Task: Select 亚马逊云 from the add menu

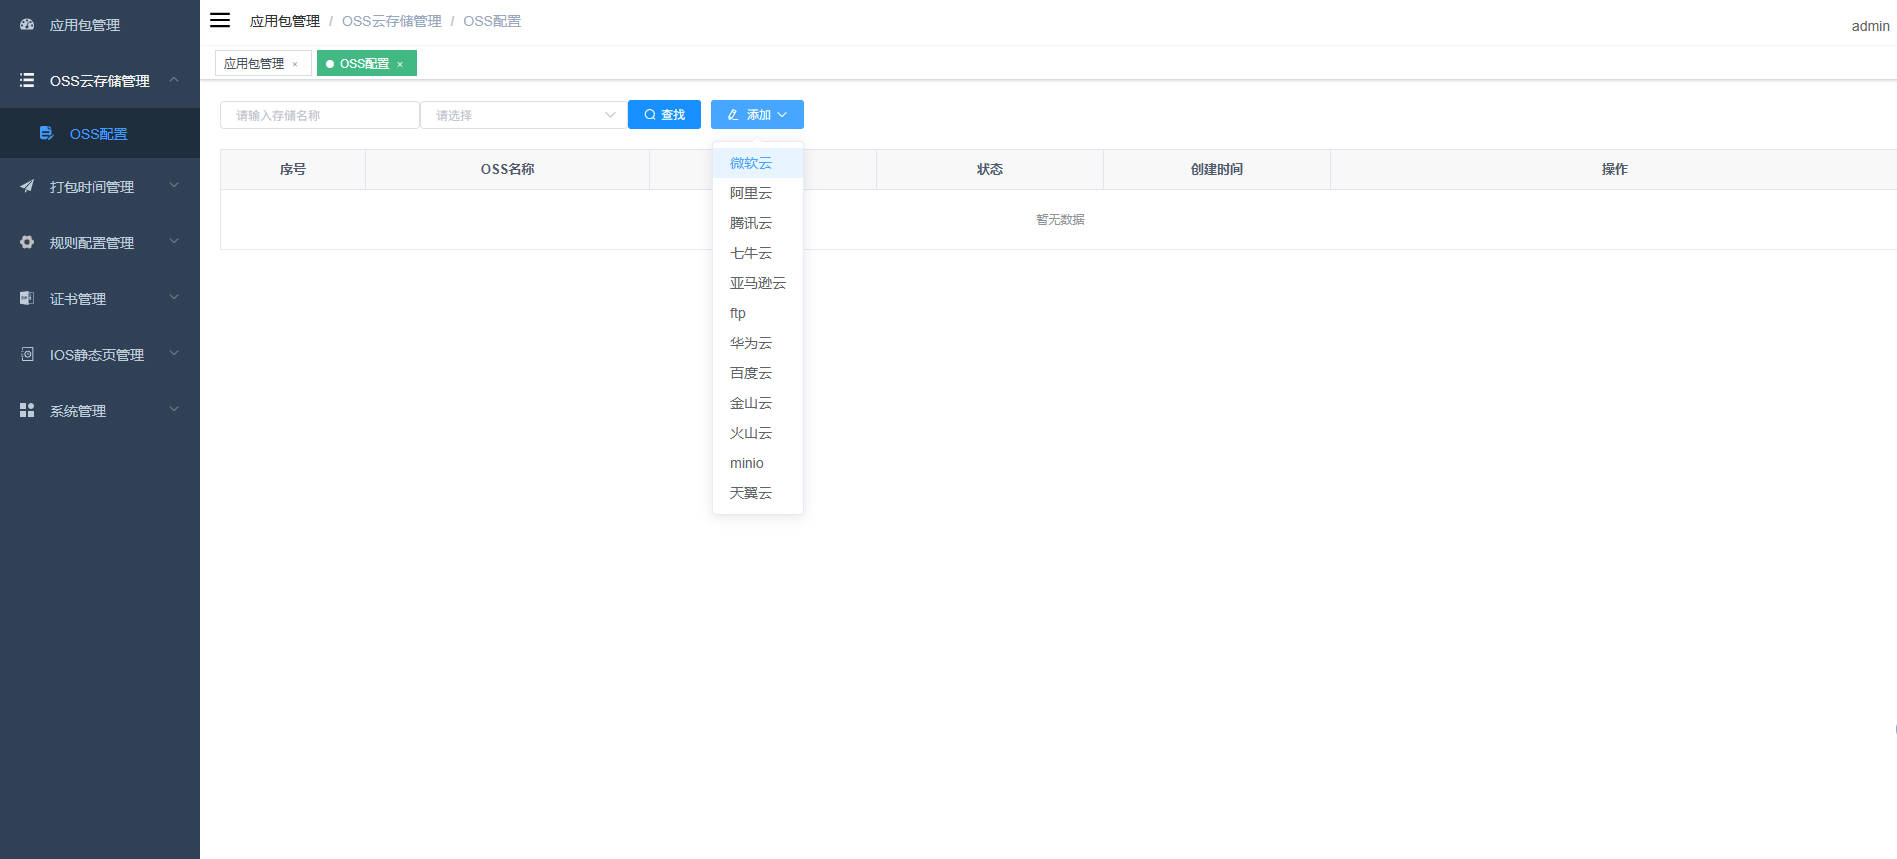Action: coord(757,283)
